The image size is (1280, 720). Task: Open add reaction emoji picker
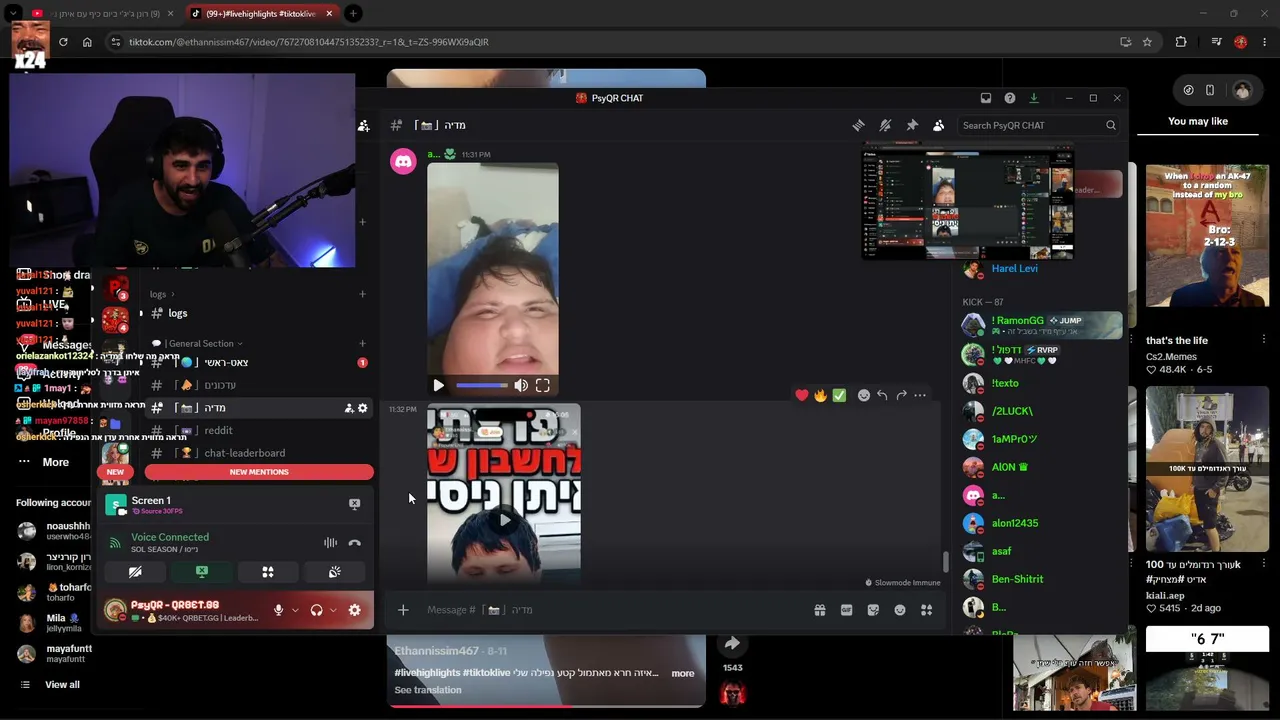tap(864, 395)
